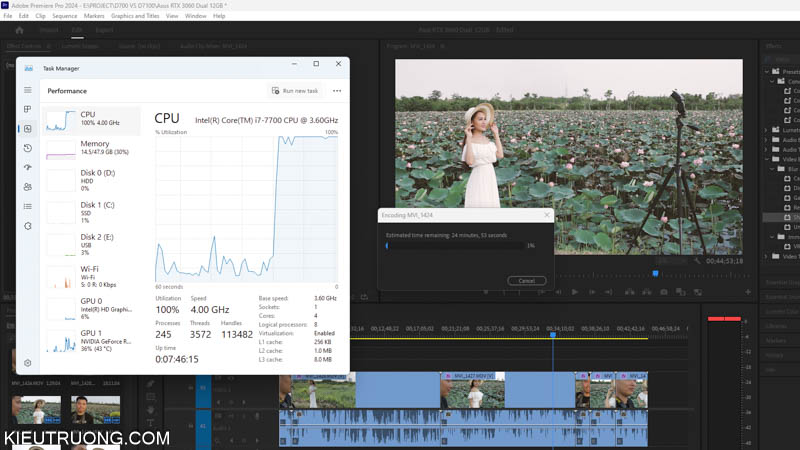Open the File menu
Viewport: 800px width, 450px height.
(x=8, y=16)
